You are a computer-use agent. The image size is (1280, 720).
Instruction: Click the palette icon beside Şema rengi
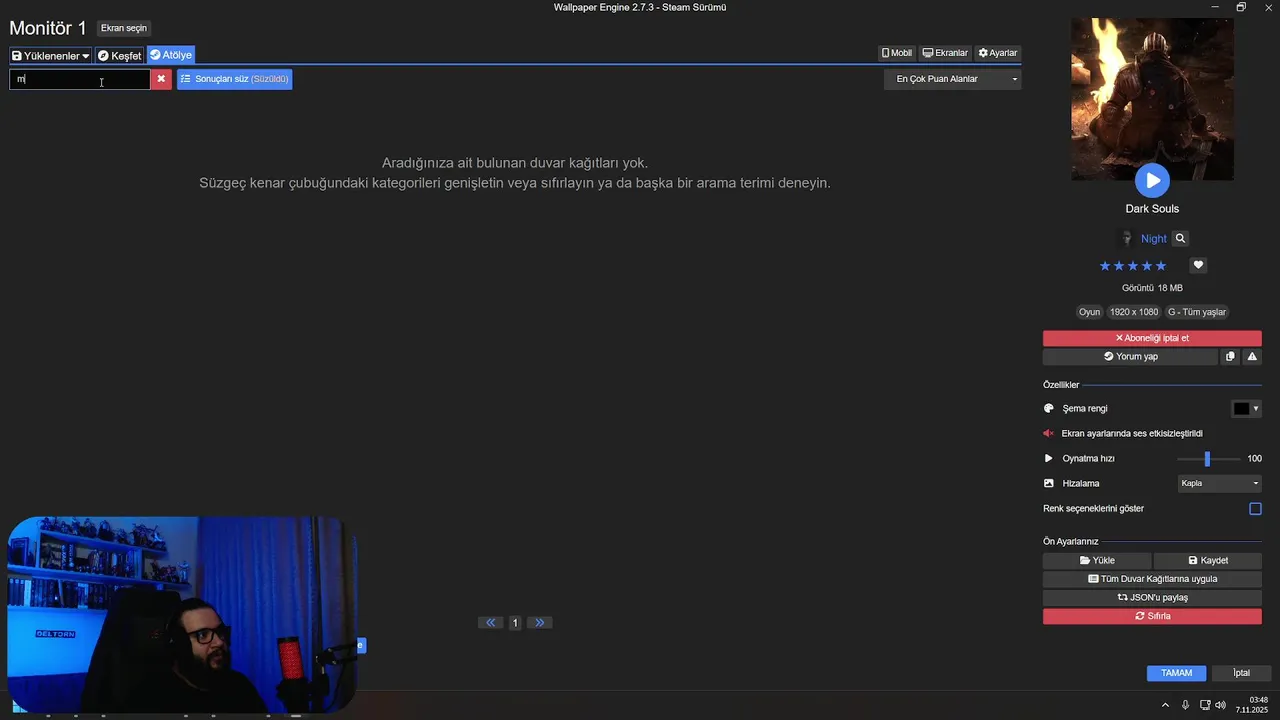pyautogui.click(x=1049, y=409)
